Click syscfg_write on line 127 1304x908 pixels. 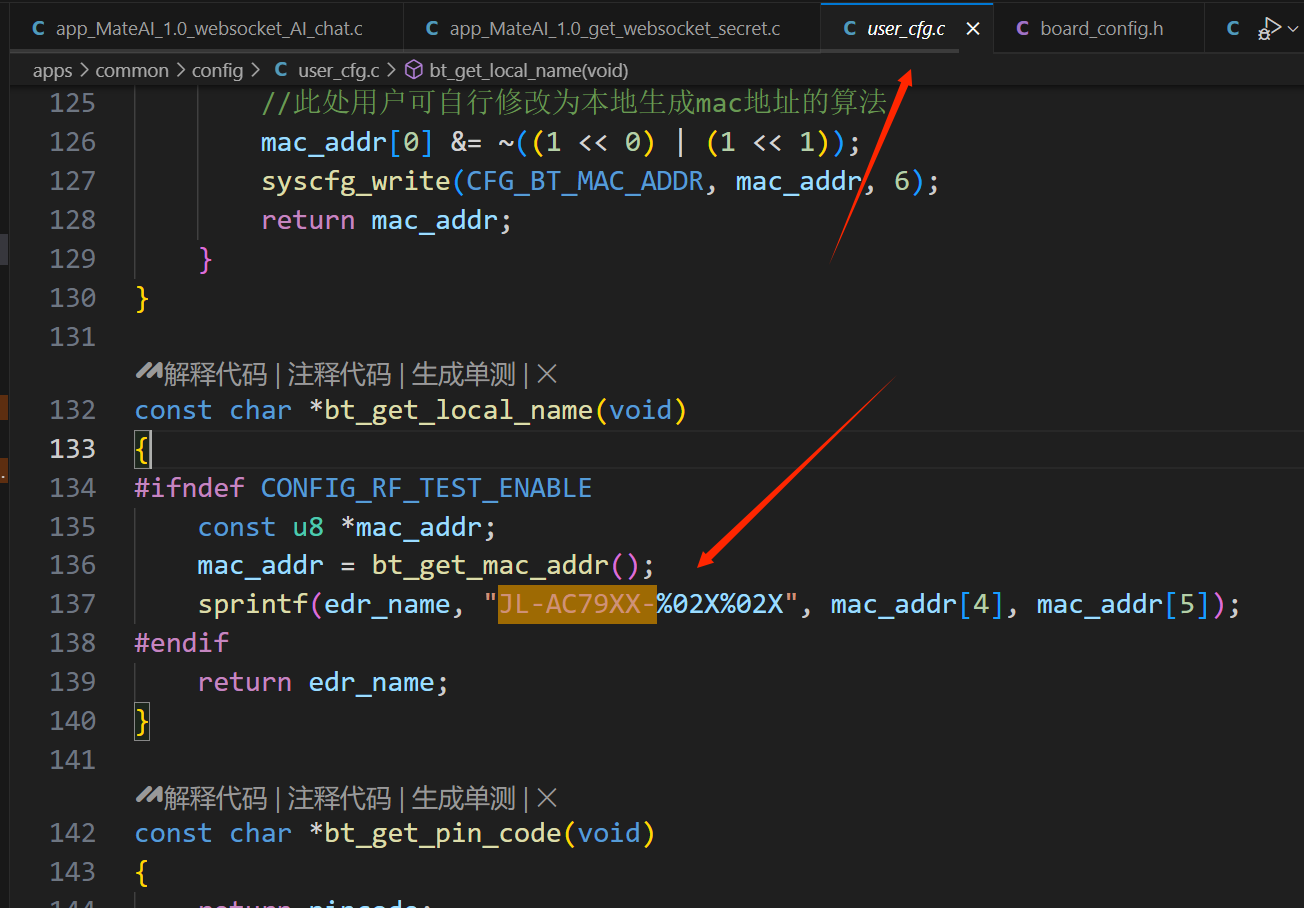(x=356, y=181)
